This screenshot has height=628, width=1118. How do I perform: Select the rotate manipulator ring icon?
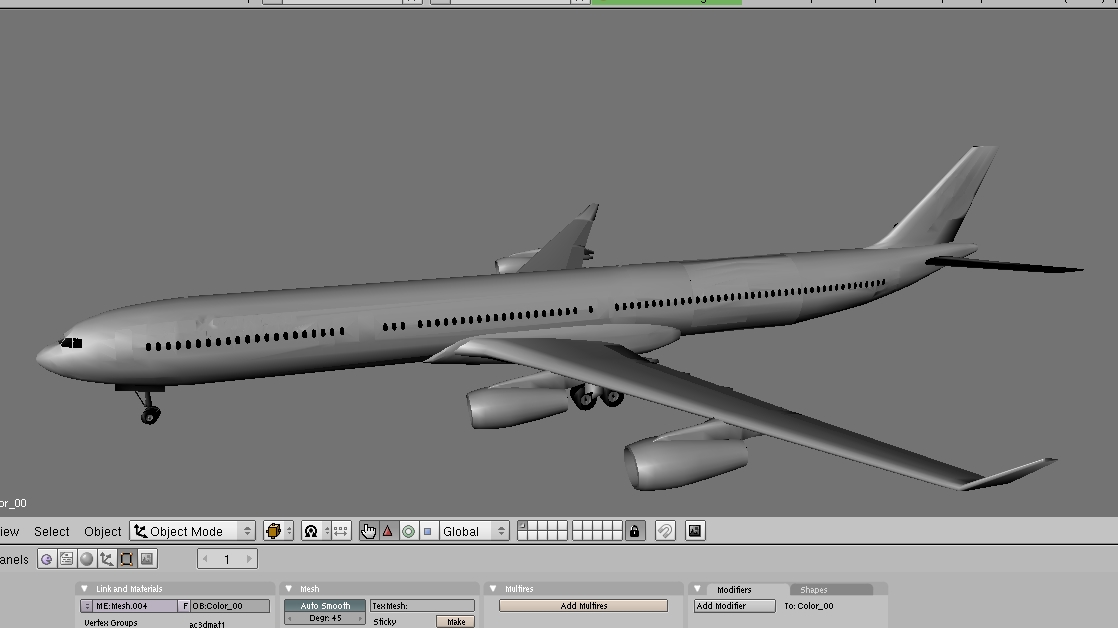(408, 531)
